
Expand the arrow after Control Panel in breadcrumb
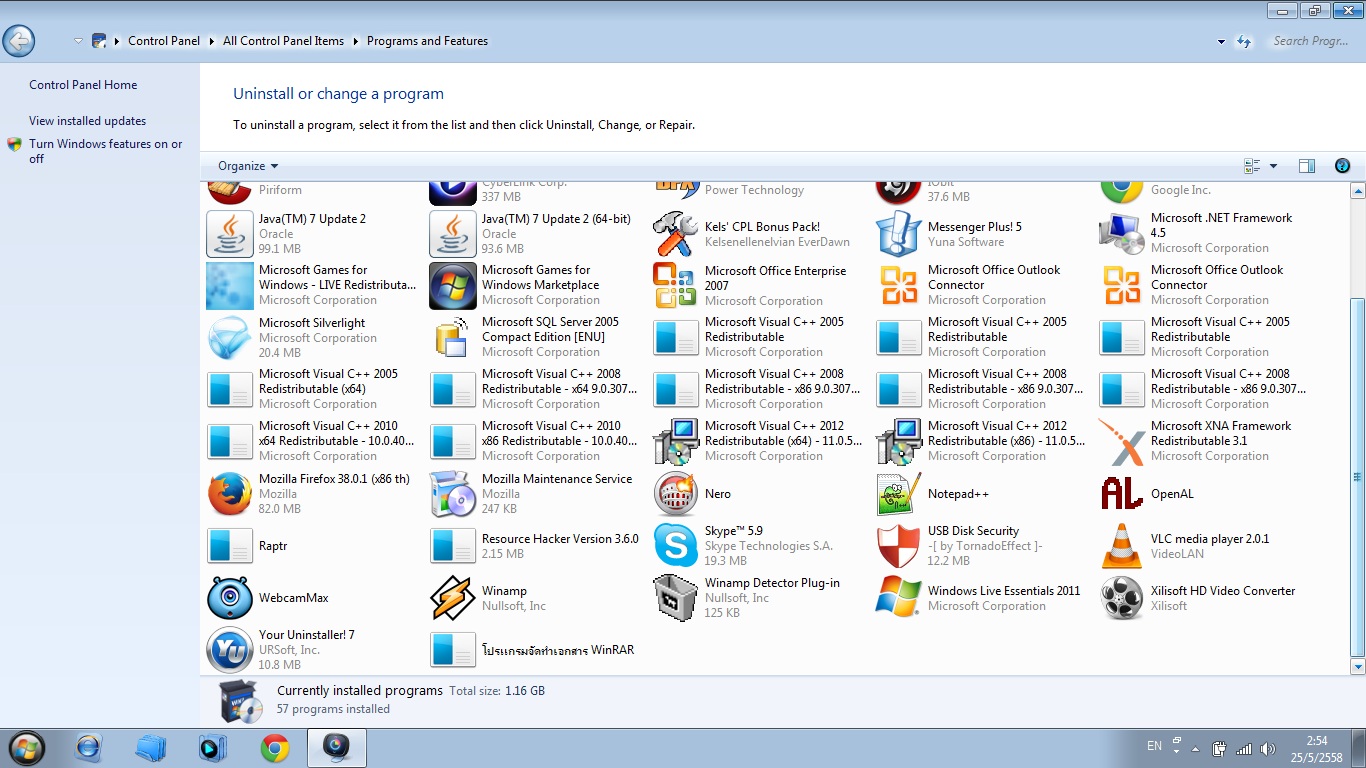click(212, 41)
